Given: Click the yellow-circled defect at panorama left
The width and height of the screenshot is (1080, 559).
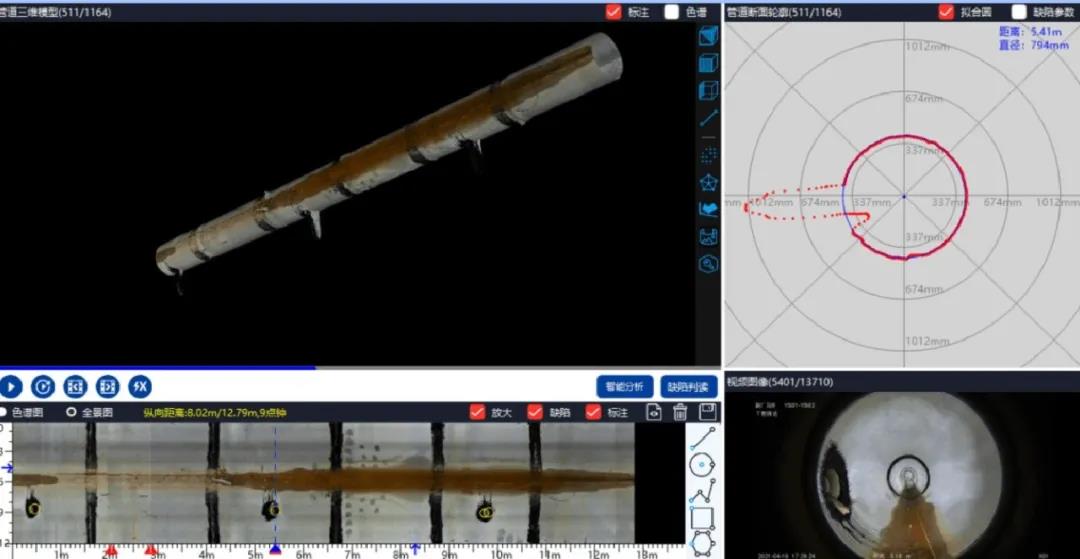Looking at the screenshot, I should 33,508.
